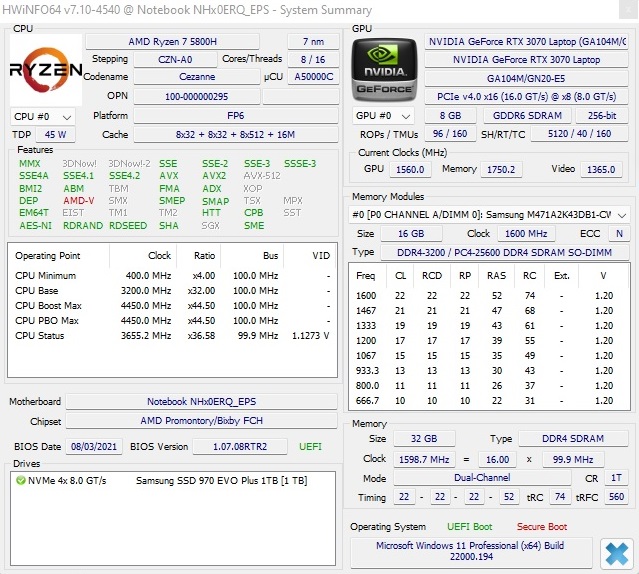Click GPU clock value 1560.0
The width and height of the screenshot is (639, 574).
(410, 169)
